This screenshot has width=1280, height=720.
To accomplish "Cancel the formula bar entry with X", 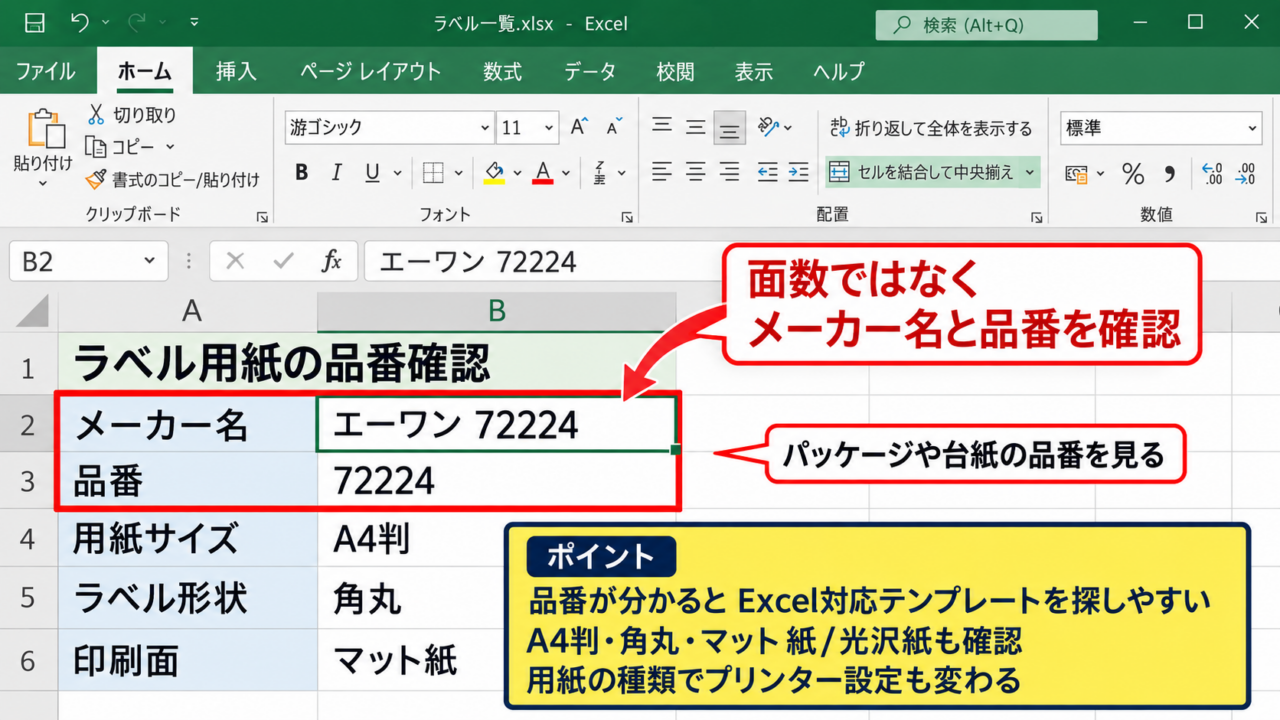I will pyautogui.click(x=235, y=262).
